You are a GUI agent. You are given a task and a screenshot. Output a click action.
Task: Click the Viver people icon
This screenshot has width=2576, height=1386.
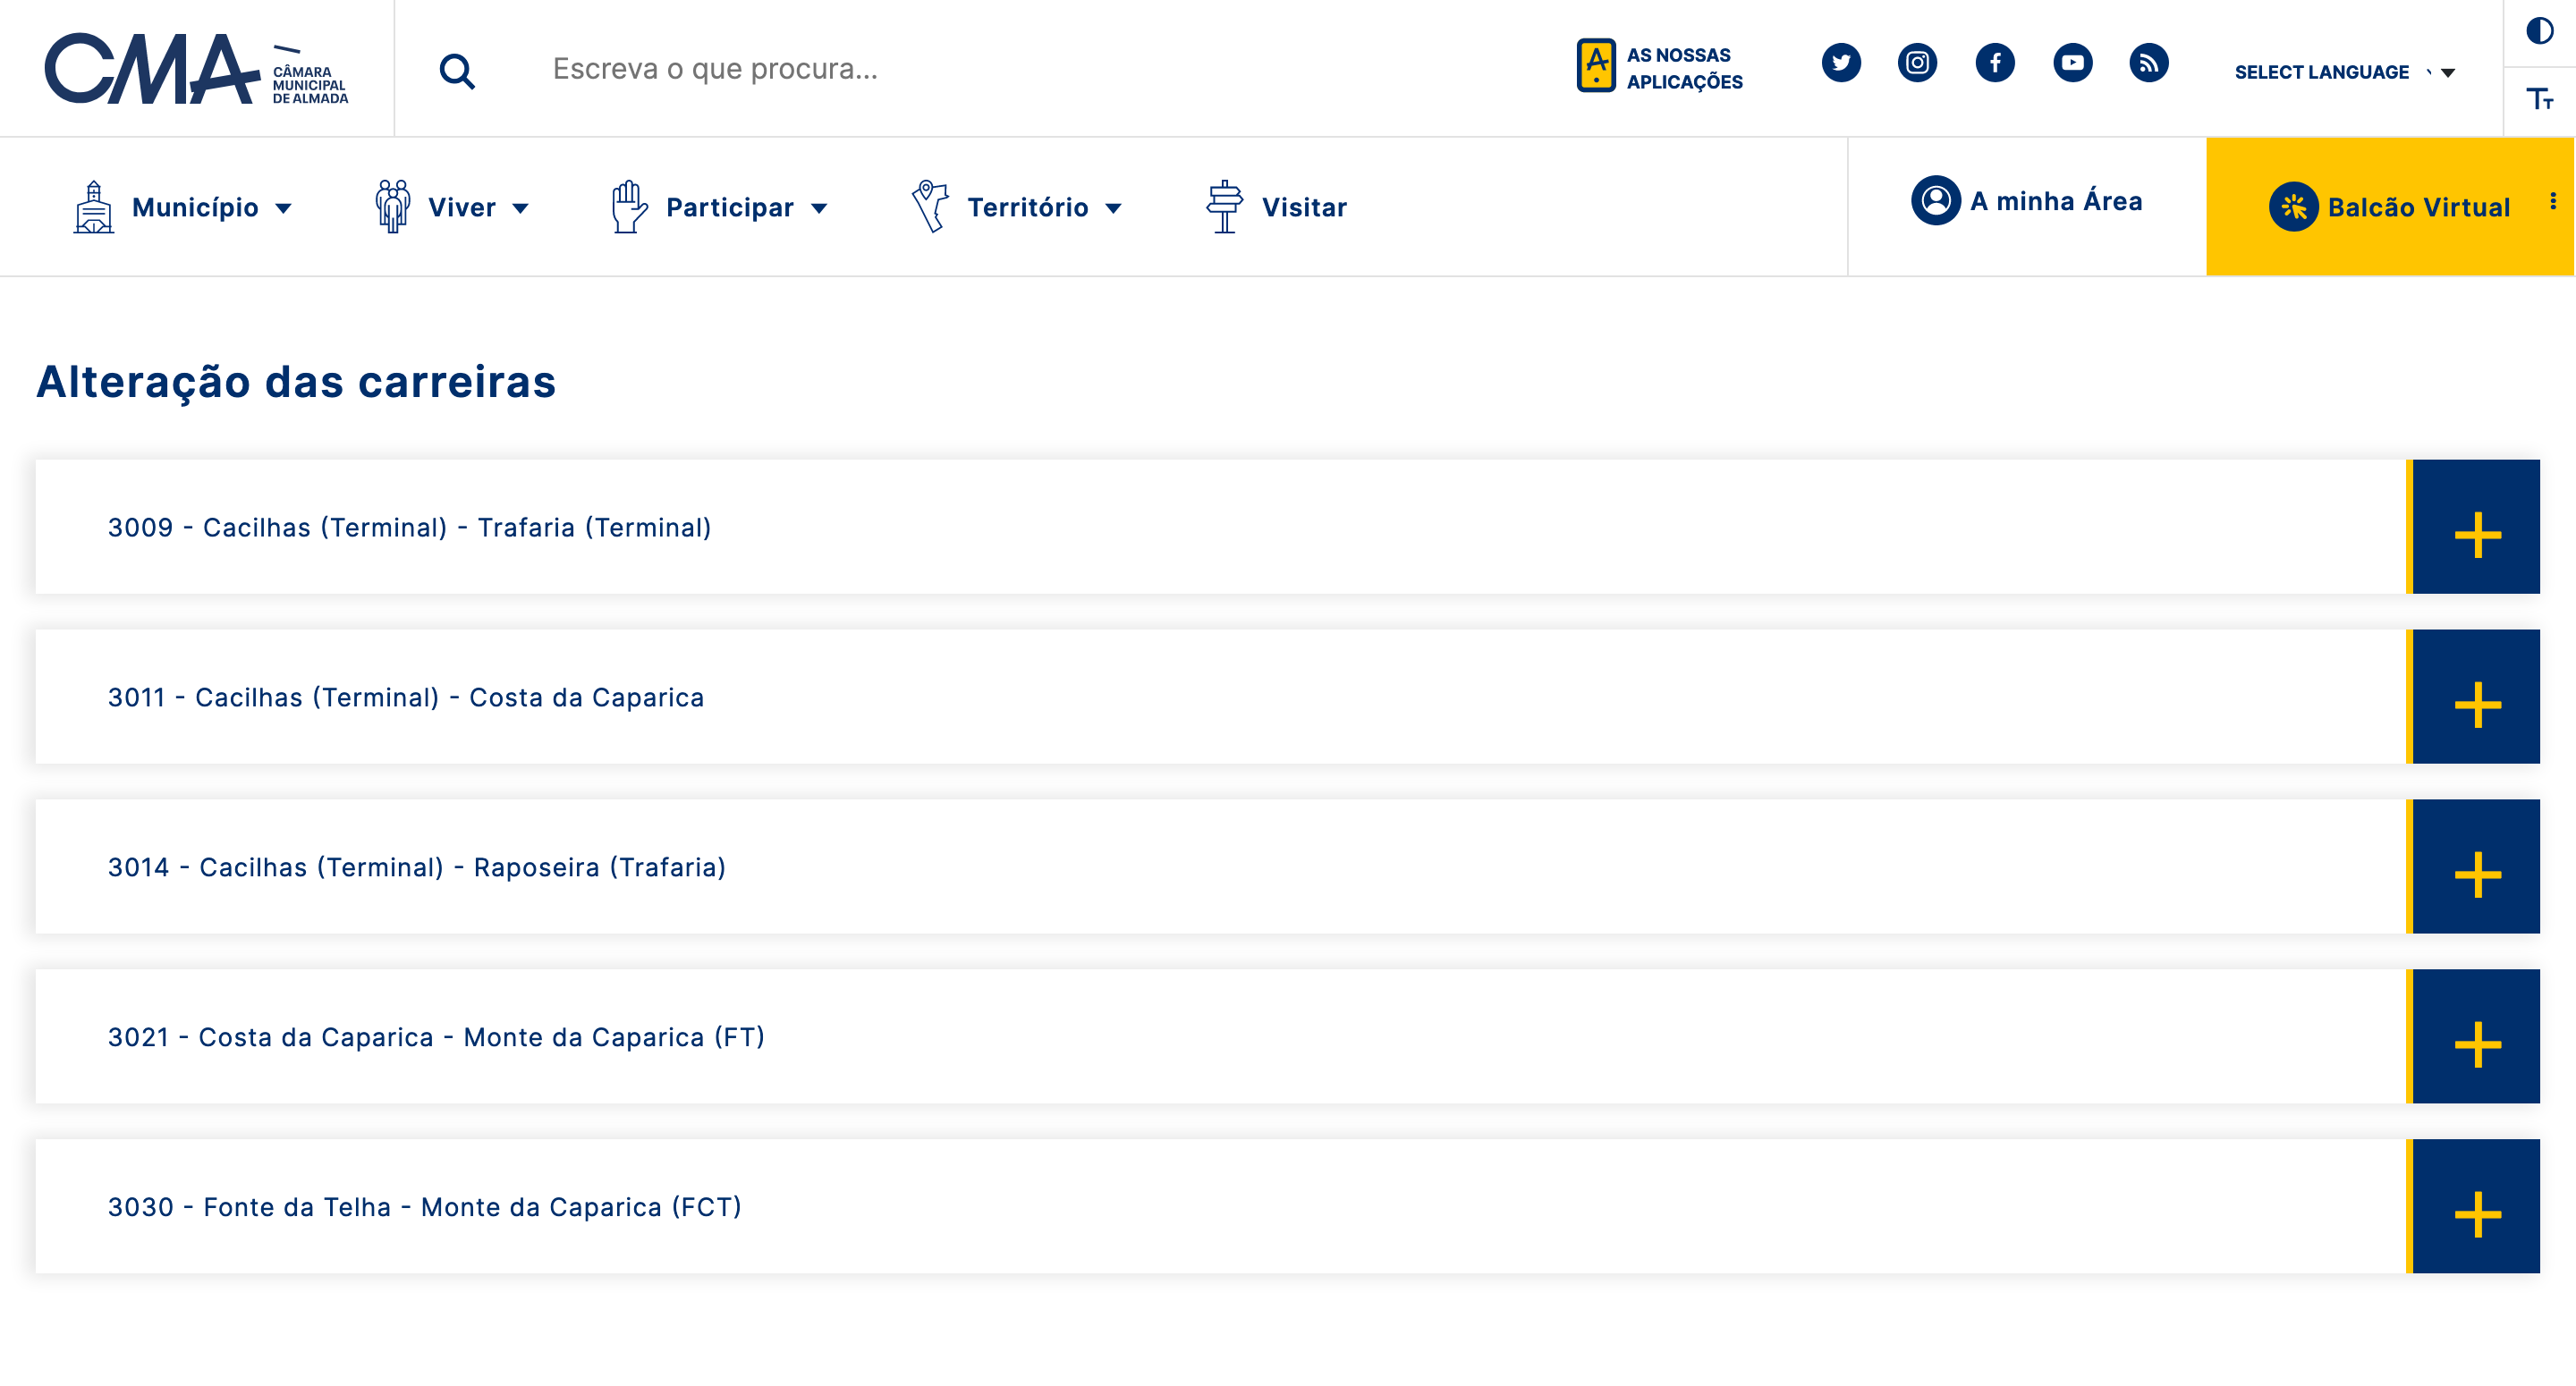click(393, 207)
